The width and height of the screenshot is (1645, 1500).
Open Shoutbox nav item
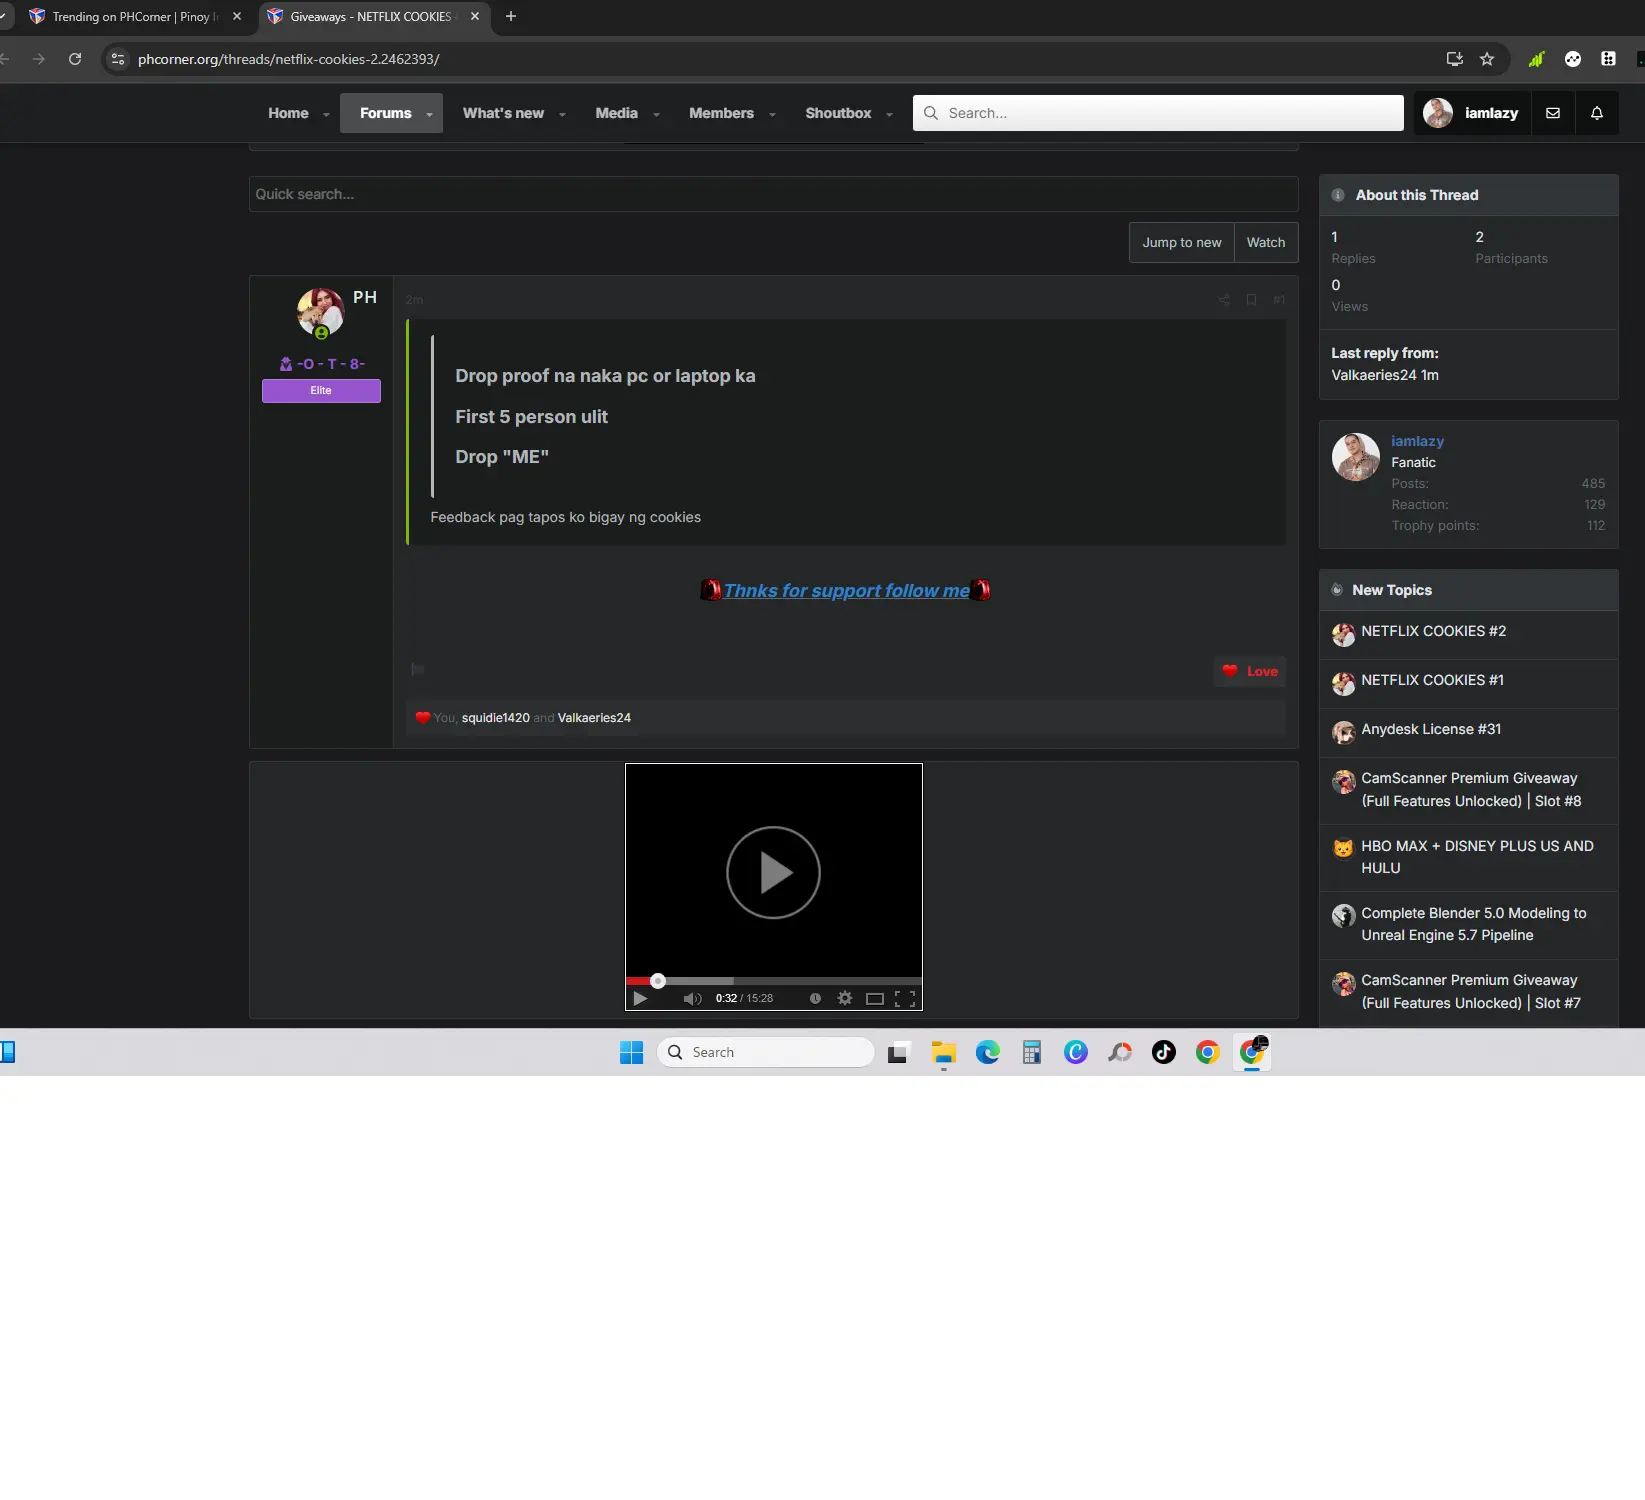coord(838,113)
